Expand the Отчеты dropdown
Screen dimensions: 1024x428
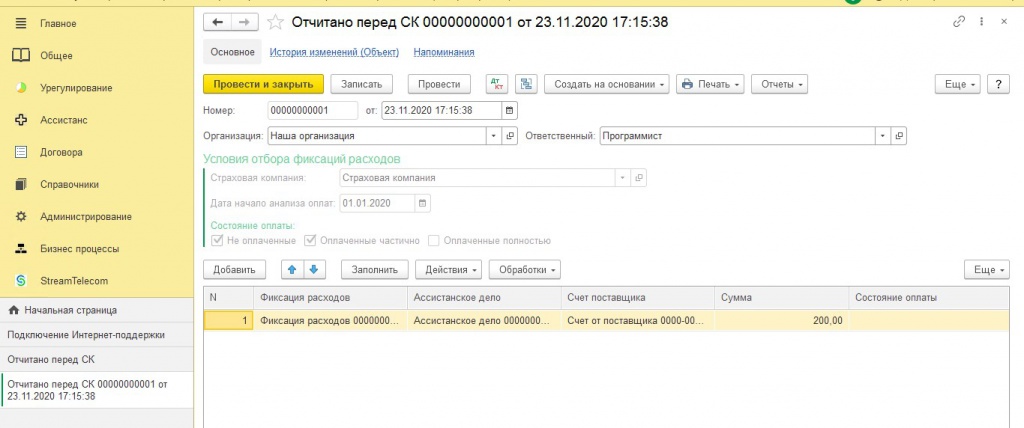tap(779, 84)
